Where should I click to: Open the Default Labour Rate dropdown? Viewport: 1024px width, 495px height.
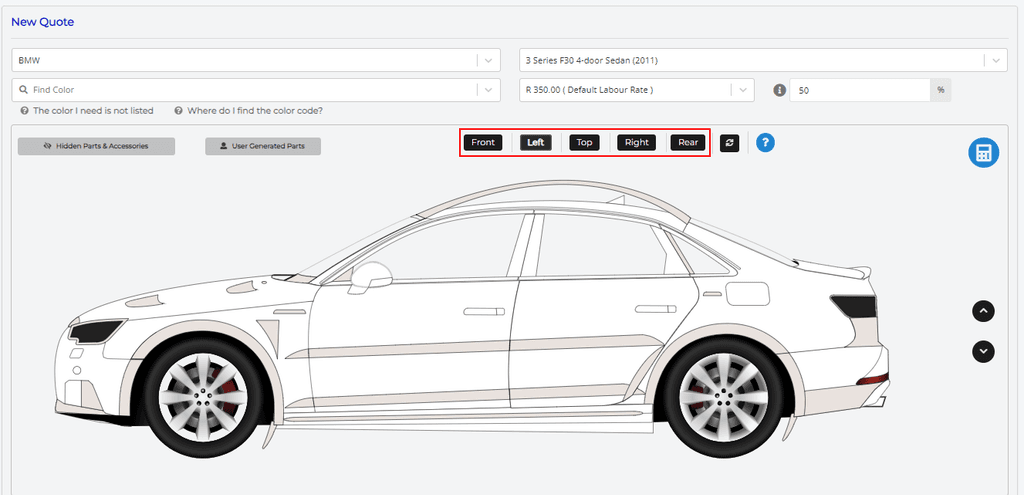742,90
